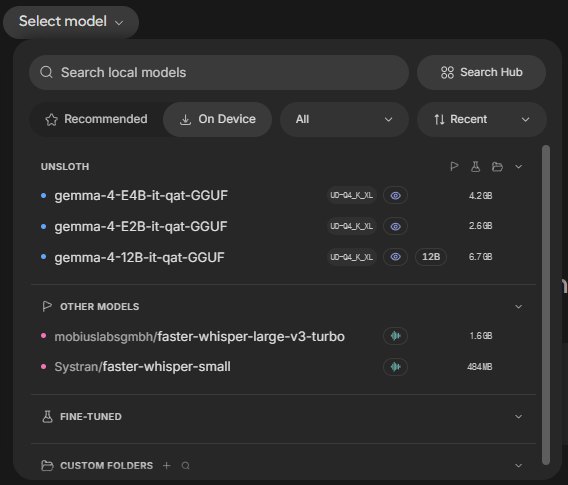Screen dimensions: 568x485
Task: Select Systran faster-whisper-small model
Action: point(142,367)
